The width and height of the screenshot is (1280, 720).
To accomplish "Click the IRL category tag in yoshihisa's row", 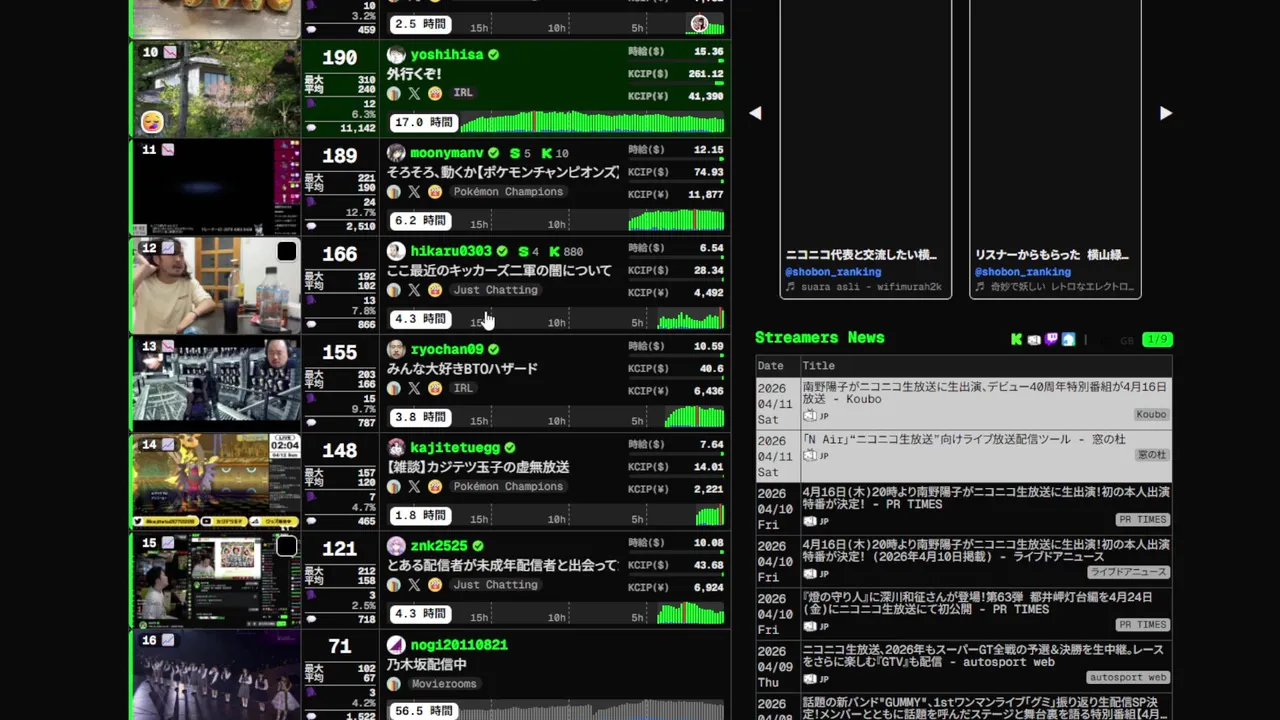I will (463, 93).
